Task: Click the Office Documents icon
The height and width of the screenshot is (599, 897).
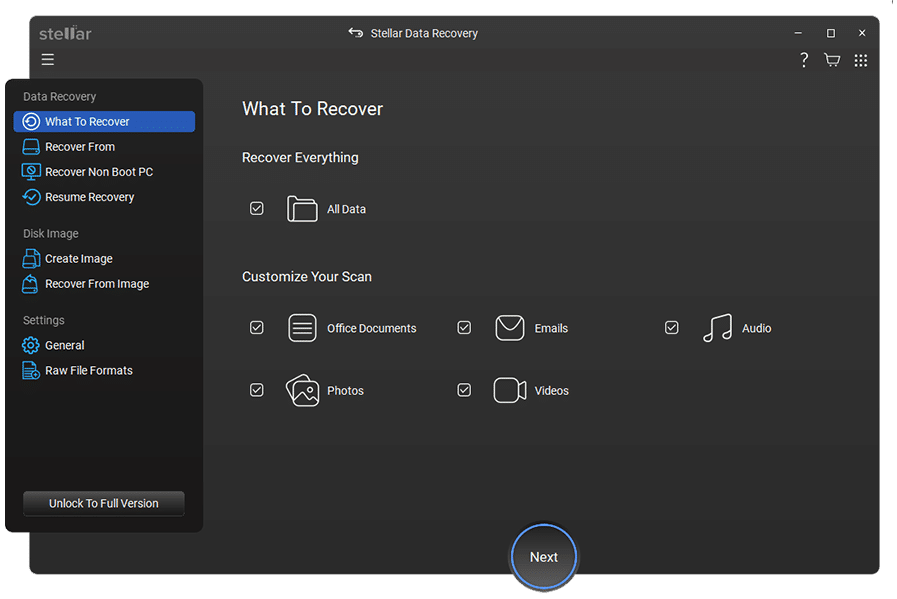Action: (x=302, y=328)
